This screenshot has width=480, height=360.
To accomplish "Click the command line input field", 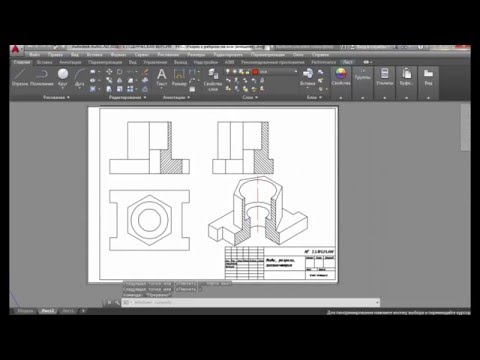I will (251, 302).
